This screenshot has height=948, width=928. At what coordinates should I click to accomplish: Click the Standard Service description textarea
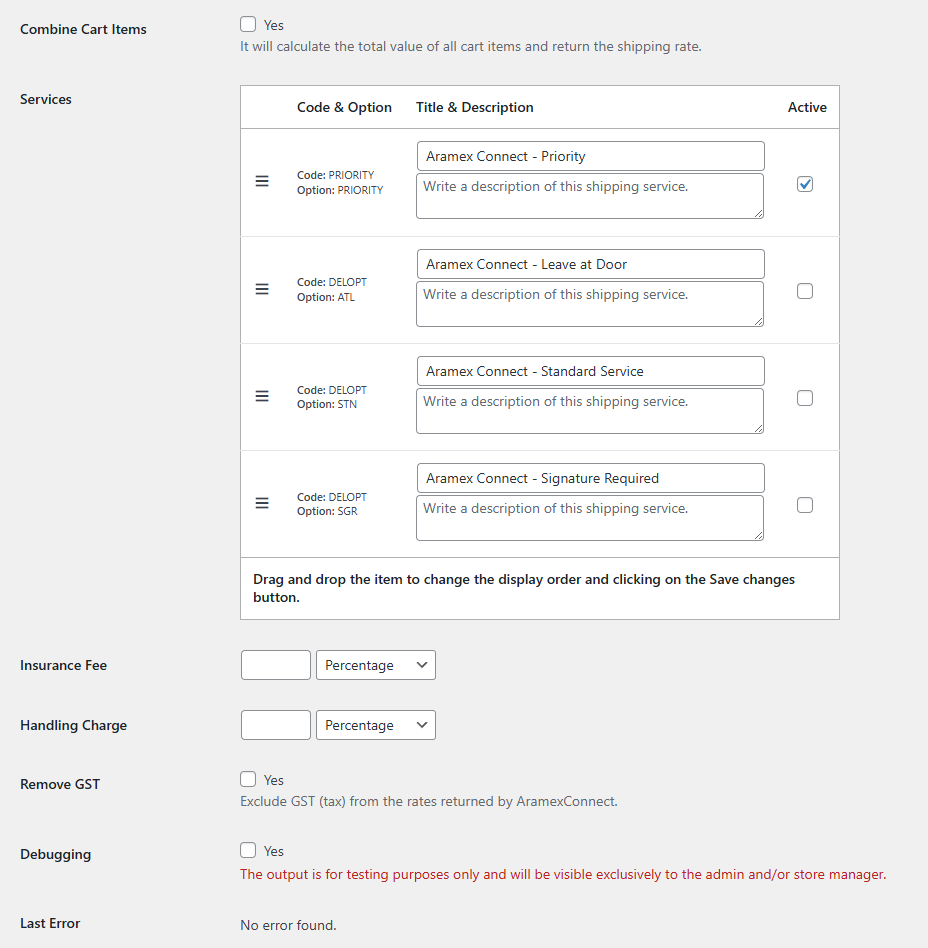(x=590, y=411)
